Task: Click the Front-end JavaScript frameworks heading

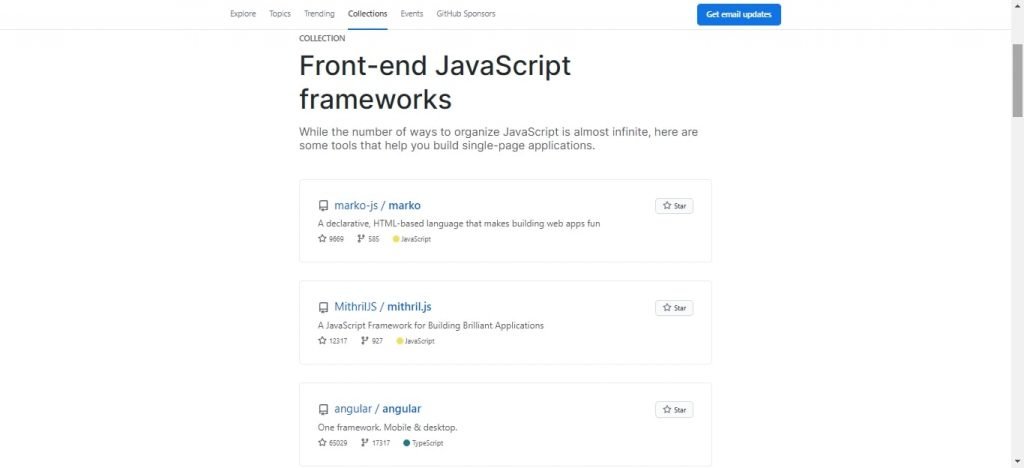Action: click(x=435, y=83)
